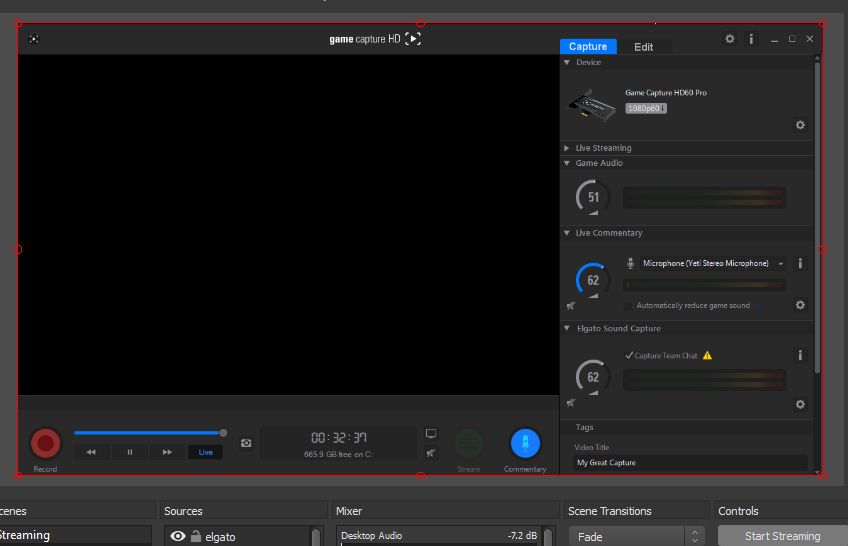Select the Streaming scene in OBS
Screen dimensions: 848x546
pos(76,535)
